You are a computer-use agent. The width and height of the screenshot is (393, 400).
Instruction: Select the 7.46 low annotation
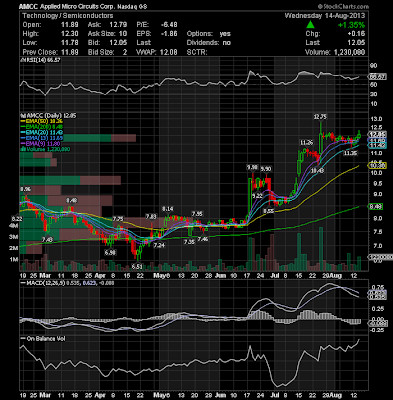click(203, 239)
